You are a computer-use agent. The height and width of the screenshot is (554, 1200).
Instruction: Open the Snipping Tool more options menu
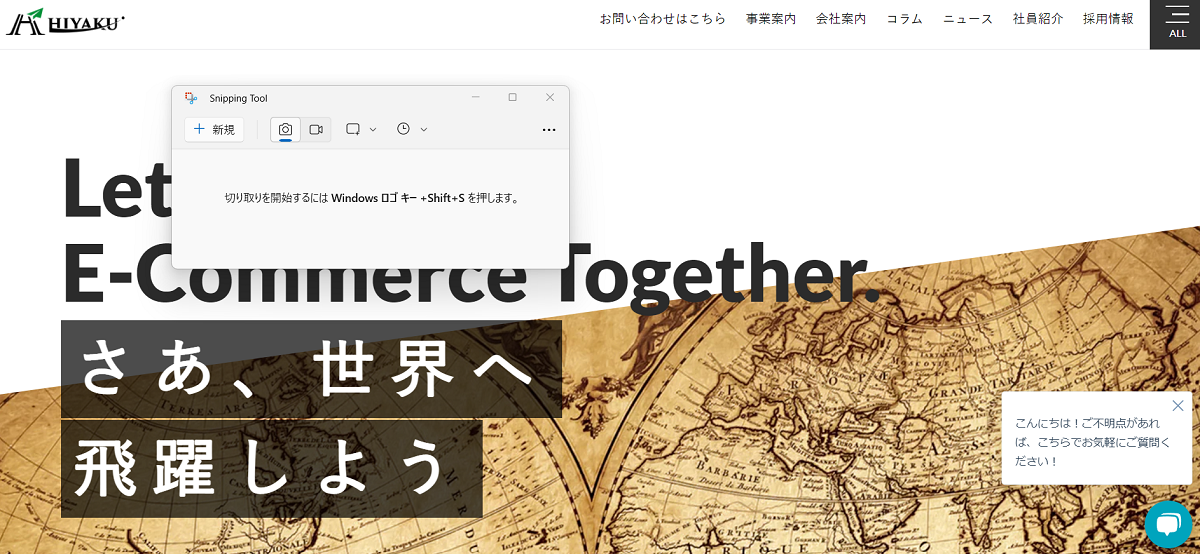coord(548,129)
